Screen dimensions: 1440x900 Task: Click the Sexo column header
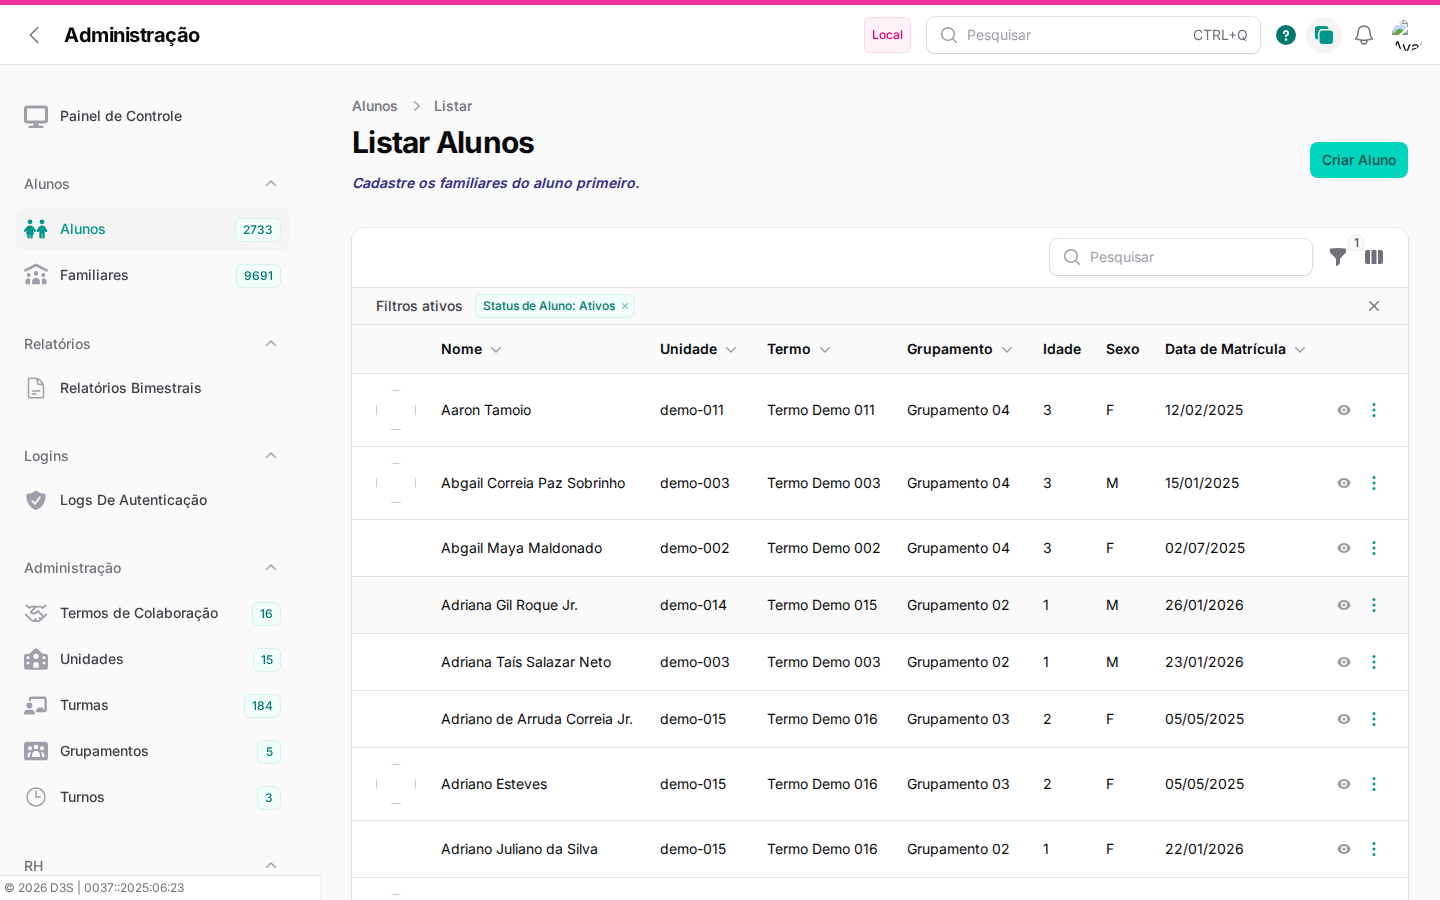click(1123, 349)
